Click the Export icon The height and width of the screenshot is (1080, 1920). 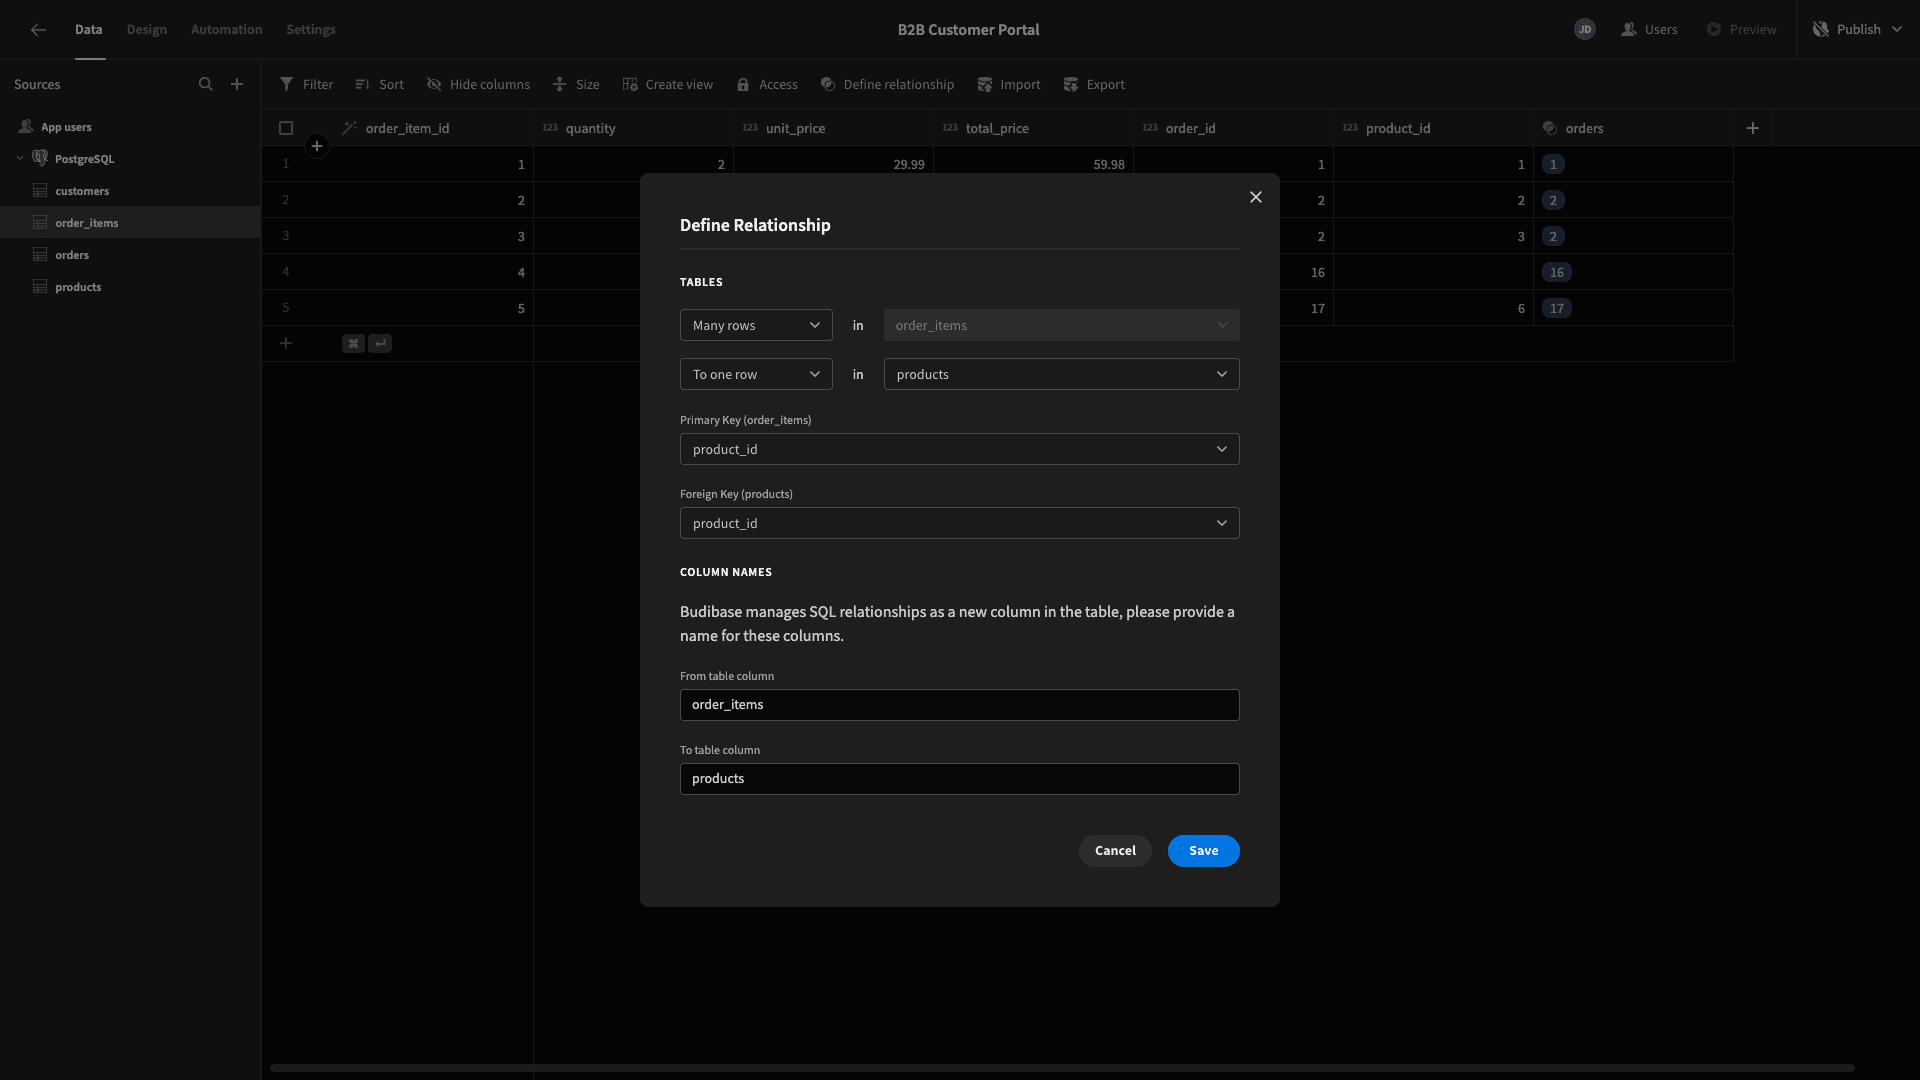pos(1071,85)
